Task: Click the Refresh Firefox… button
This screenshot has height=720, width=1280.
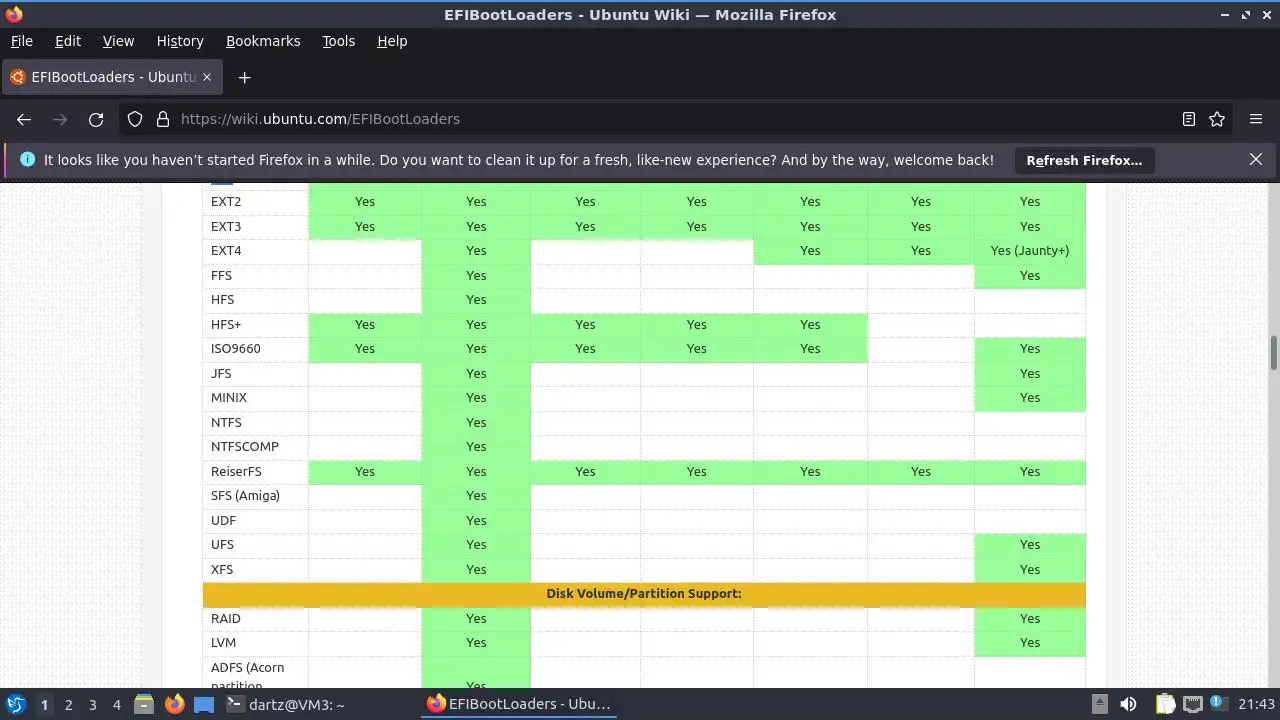Action: [x=1084, y=160]
